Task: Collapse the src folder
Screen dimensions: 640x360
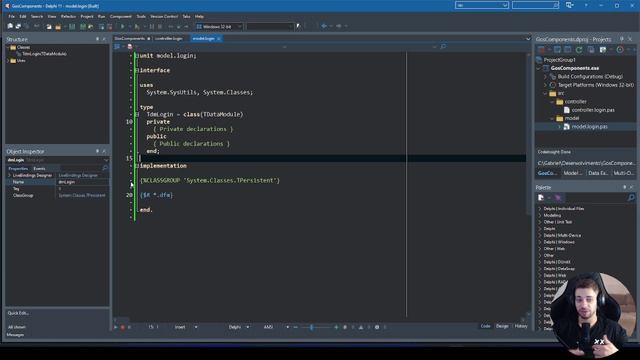Action: click(545, 93)
